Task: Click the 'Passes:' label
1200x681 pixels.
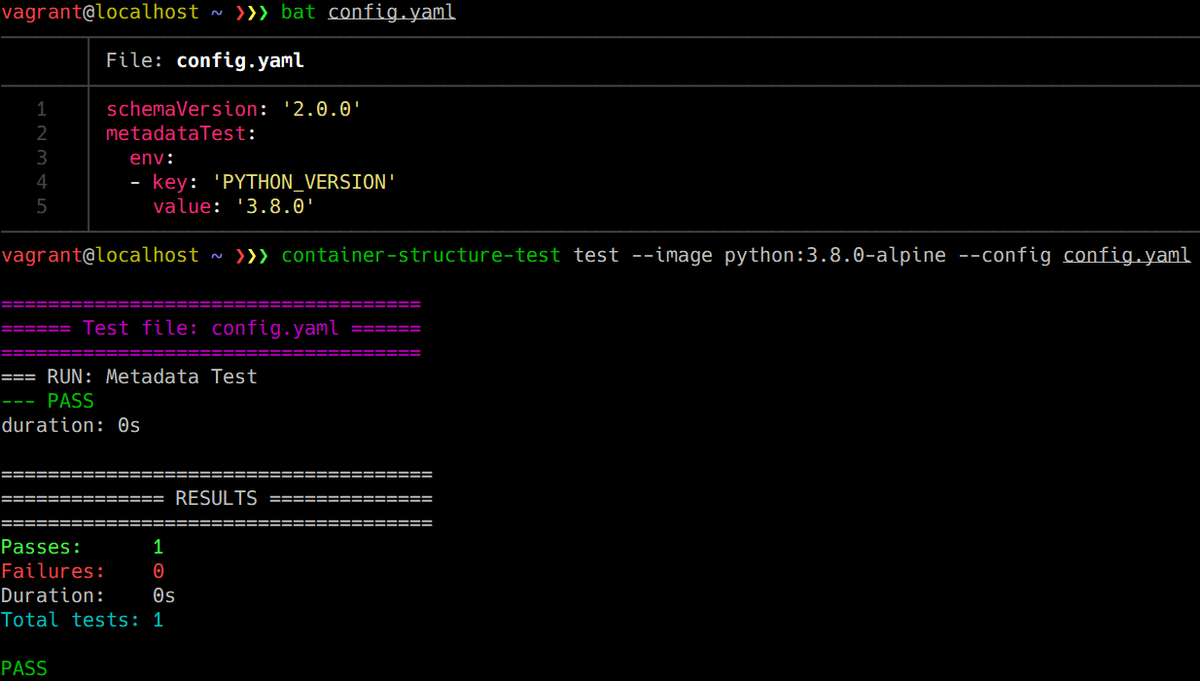Action: 41,547
